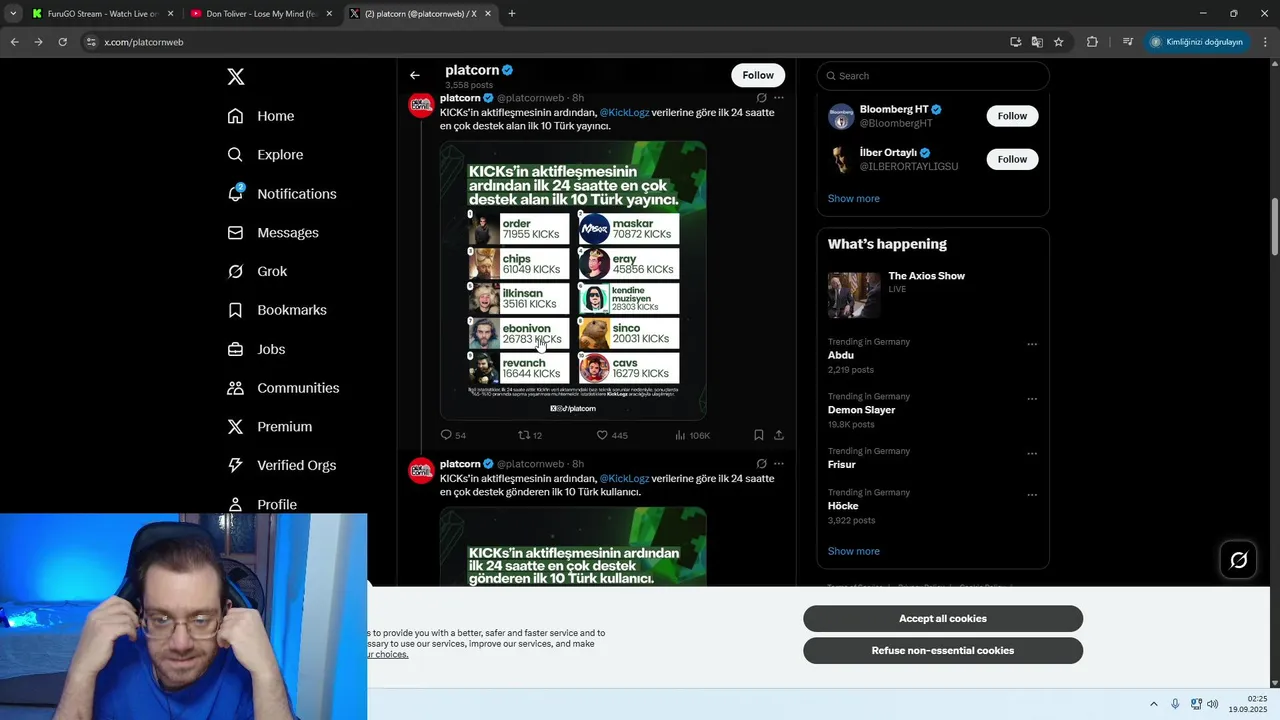Open browser extensions icon
1280x720 pixels.
click(1092, 42)
